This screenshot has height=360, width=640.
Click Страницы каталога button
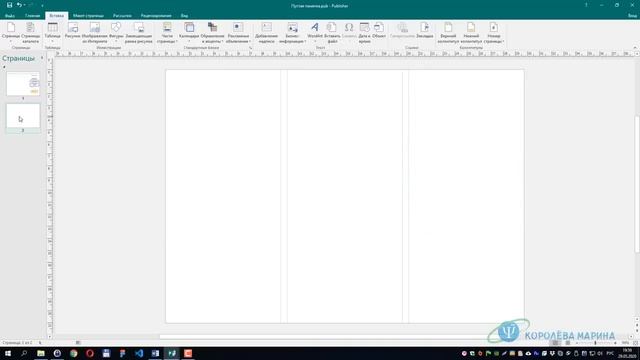pyautogui.click(x=31, y=33)
